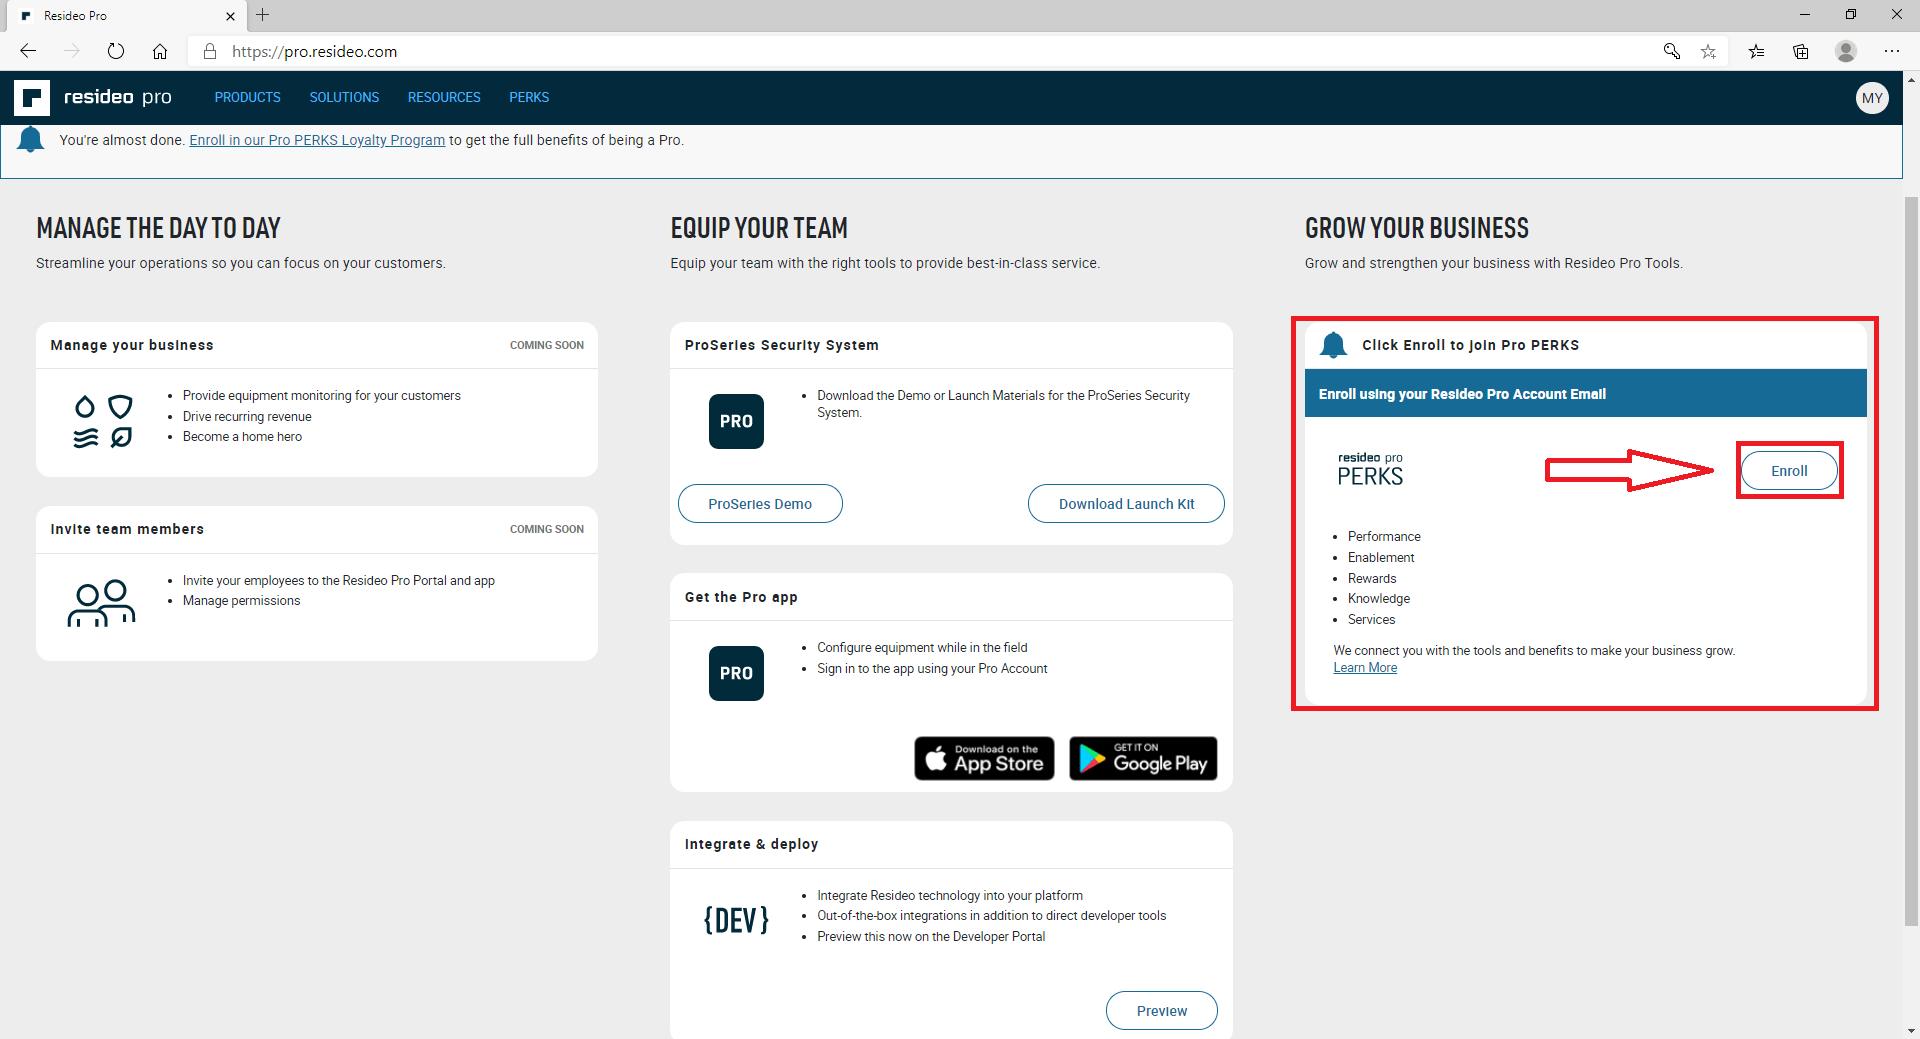The height and width of the screenshot is (1039, 1920).
Task: Click the Invite team members people icon
Action: pos(101,603)
